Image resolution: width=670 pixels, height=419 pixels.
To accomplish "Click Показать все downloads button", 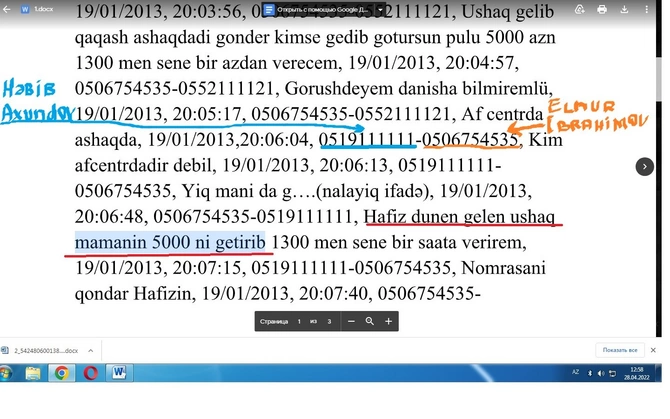I will (x=620, y=350).
